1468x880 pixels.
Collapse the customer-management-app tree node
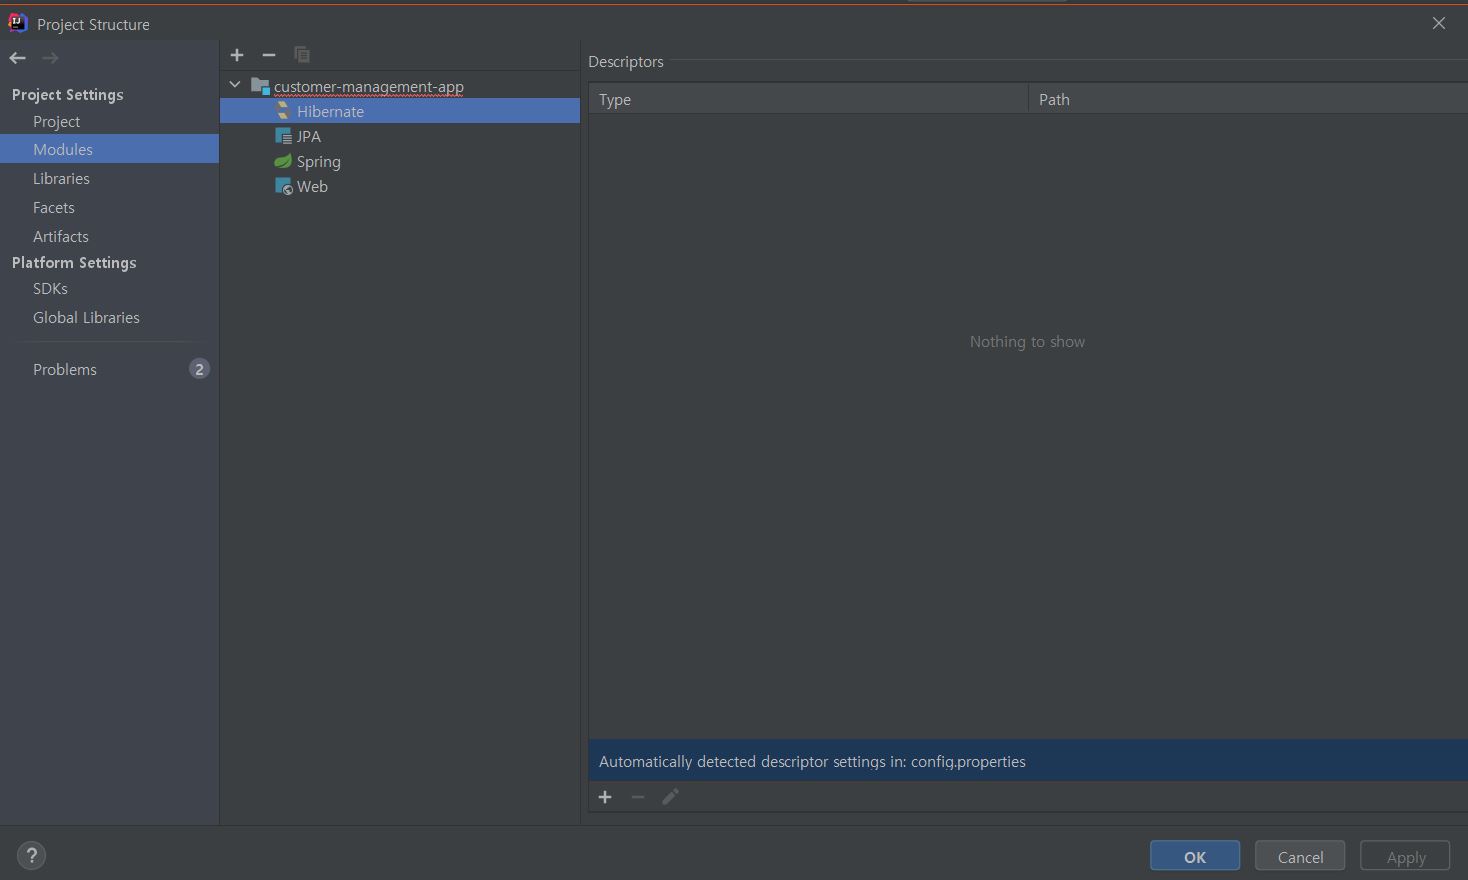[x=235, y=86]
